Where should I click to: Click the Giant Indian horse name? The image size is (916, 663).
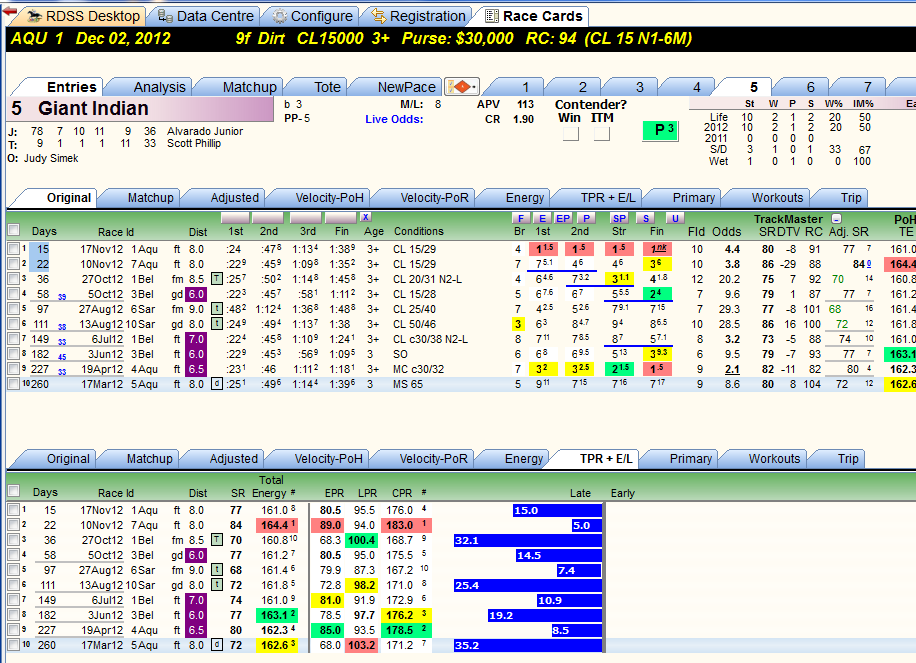coord(93,109)
